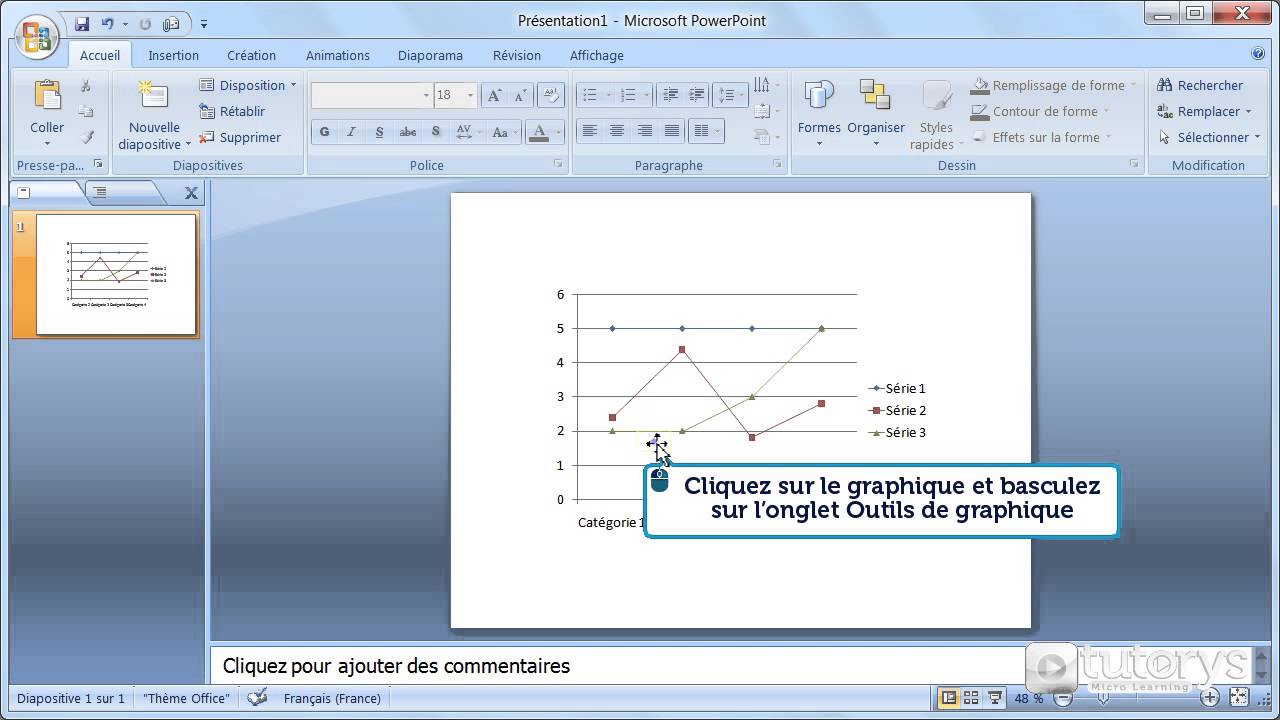
Task: Decrease list indent level
Action: click(x=670, y=95)
